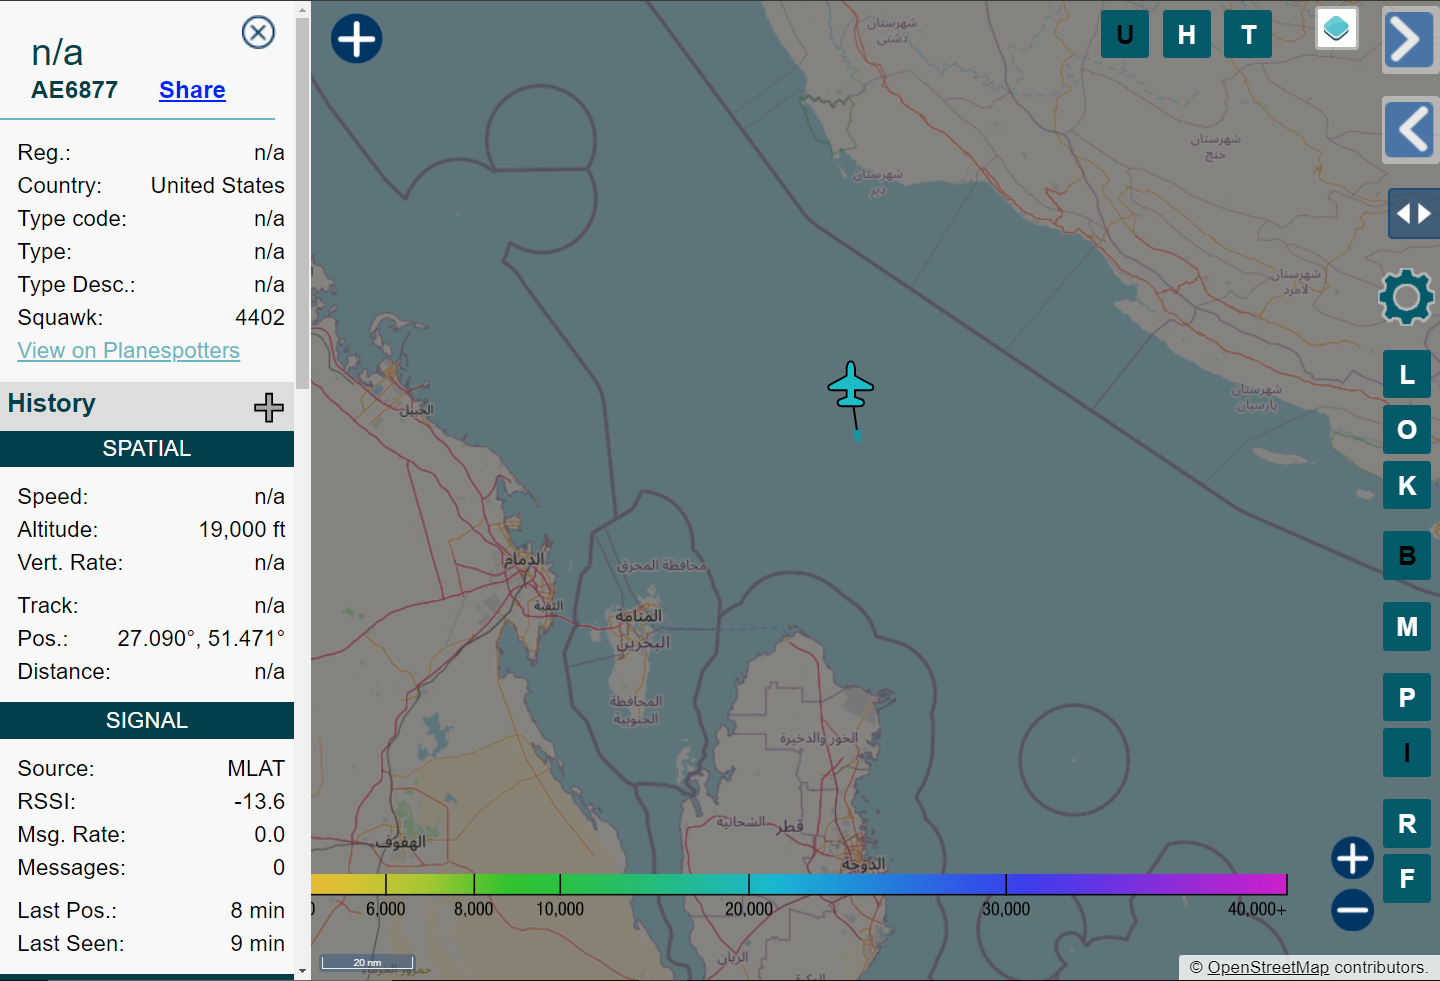This screenshot has height=981, width=1440.
Task: Open settings gear icon
Action: click(x=1406, y=296)
